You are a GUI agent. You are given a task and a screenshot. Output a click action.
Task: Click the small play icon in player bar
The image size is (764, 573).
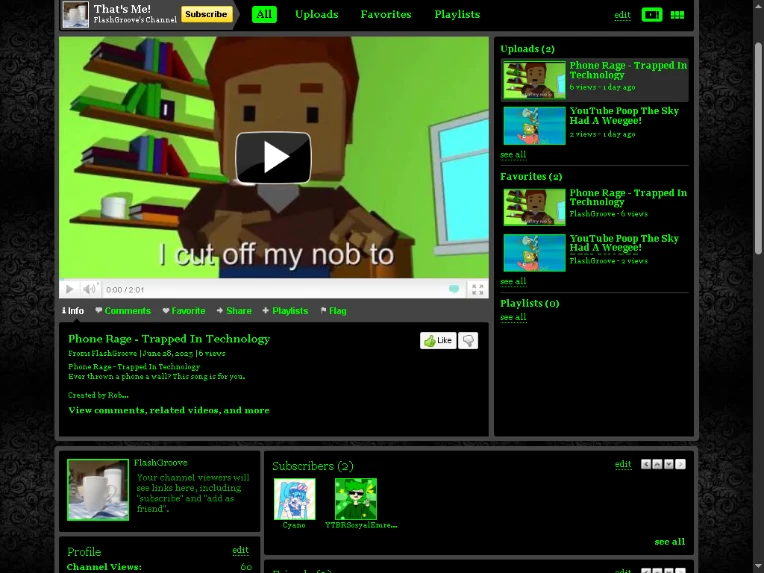pyautogui.click(x=70, y=289)
